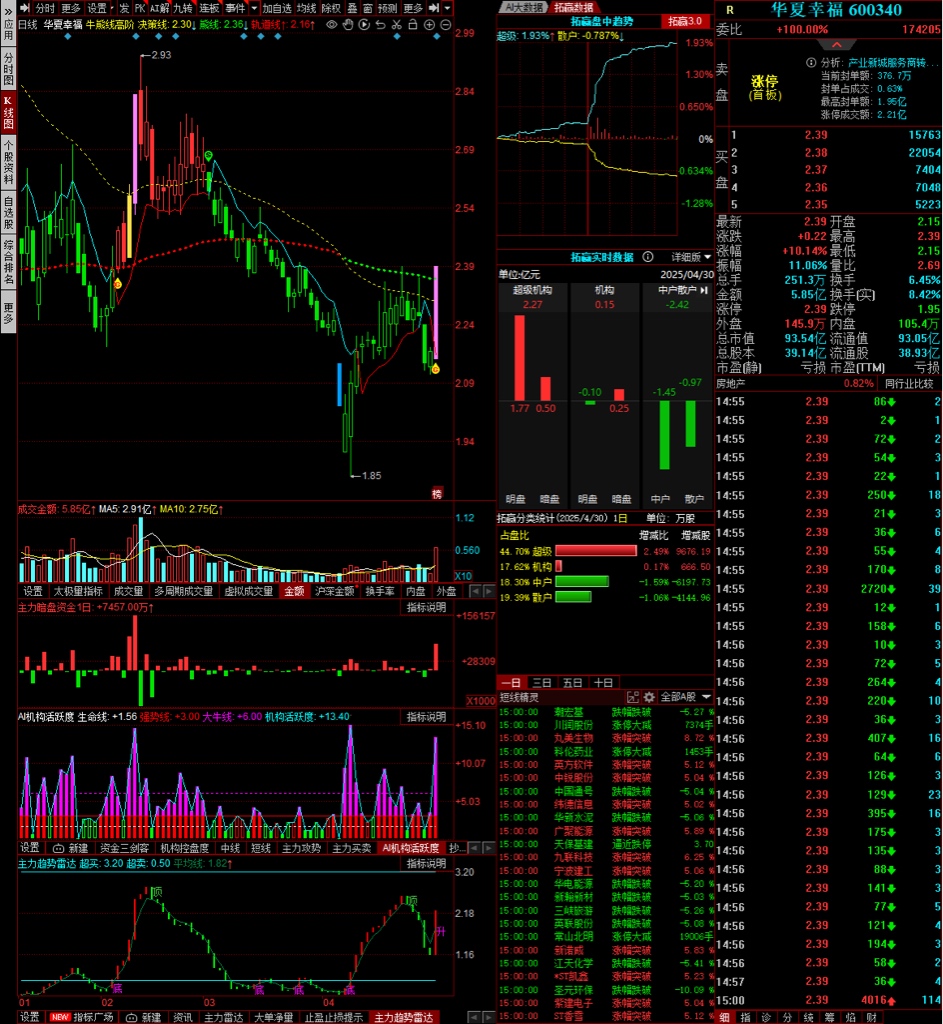Click the 除权 toolbar button
The height and width of the screenshot is (1024, 943).
(x=331, y=8)
